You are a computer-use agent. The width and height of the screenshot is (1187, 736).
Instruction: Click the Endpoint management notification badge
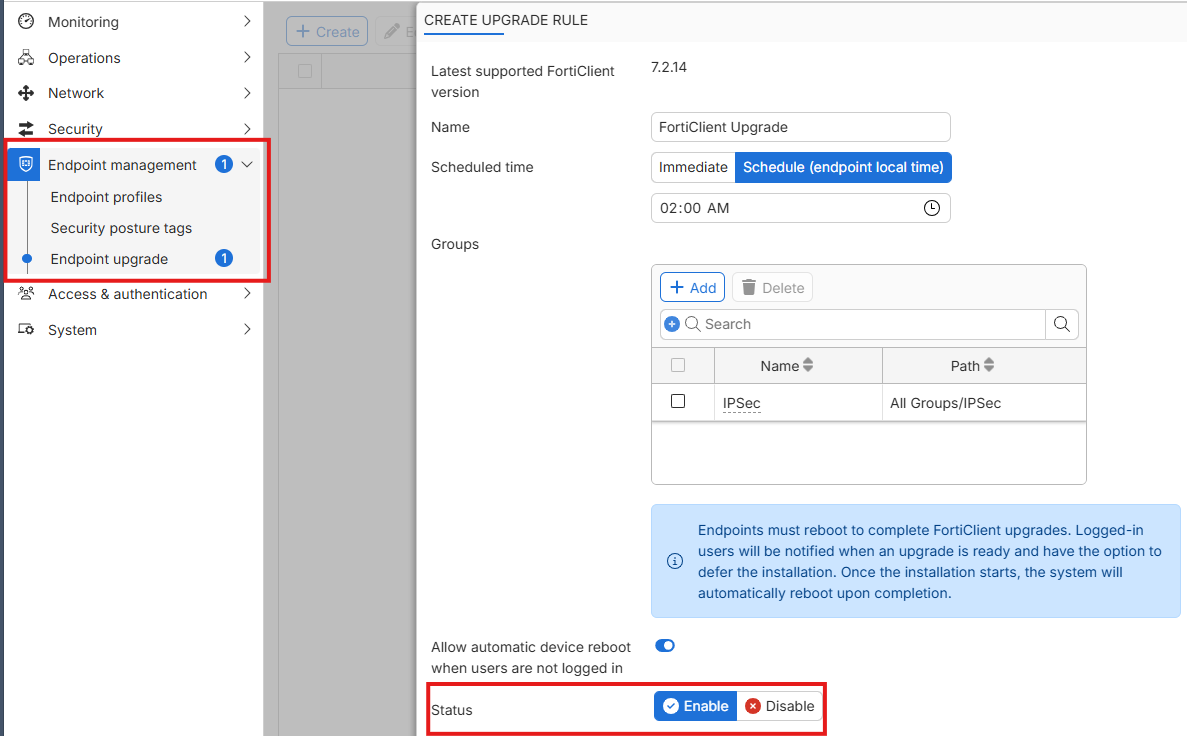[x=223, y=164]
